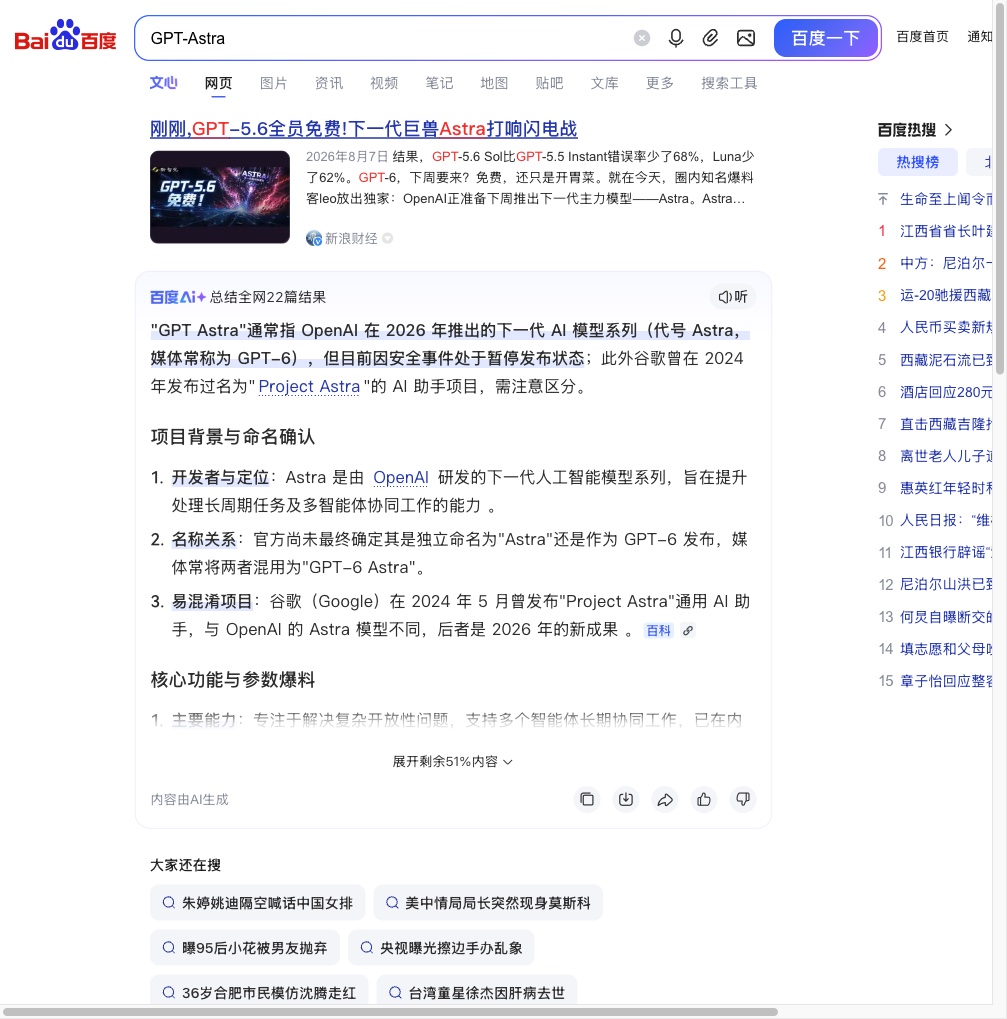This screenshot has width=1007, height=1019.
Task: Open hot search 中方：尼泊尔
Action: 945,263
